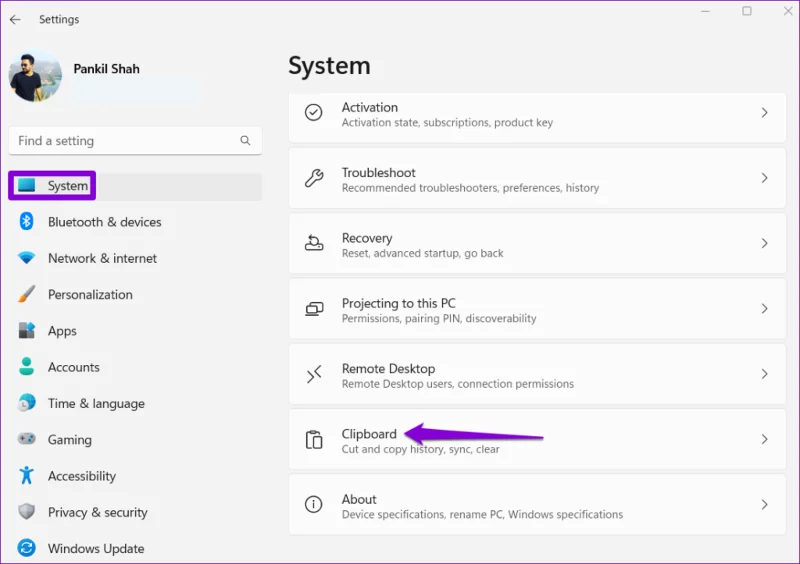Open Windows Update
This screenshot has height=564, width=800.
point(135,548)
